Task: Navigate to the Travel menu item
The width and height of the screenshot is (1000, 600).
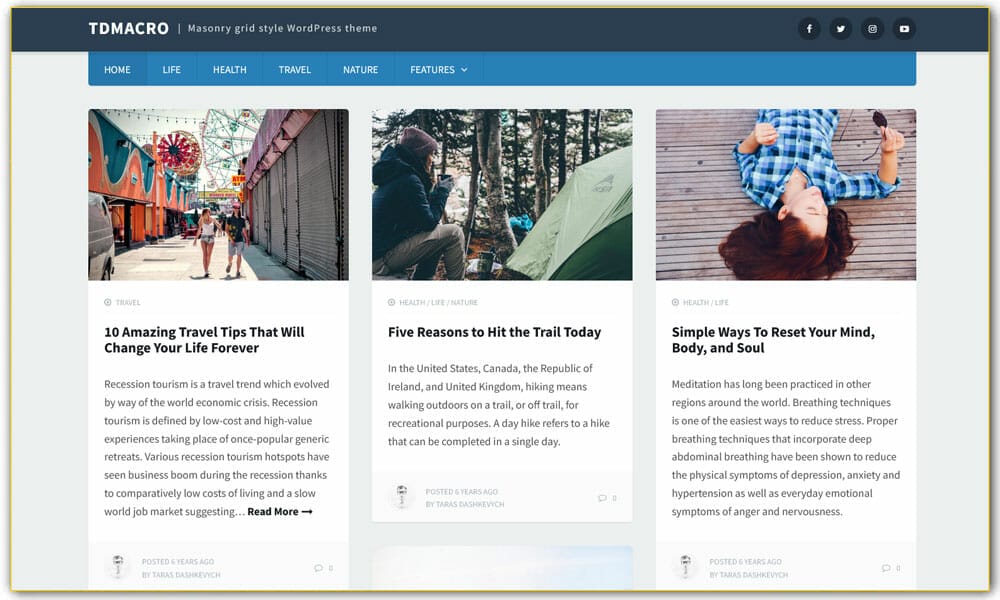Action: (x=294, y=70)
